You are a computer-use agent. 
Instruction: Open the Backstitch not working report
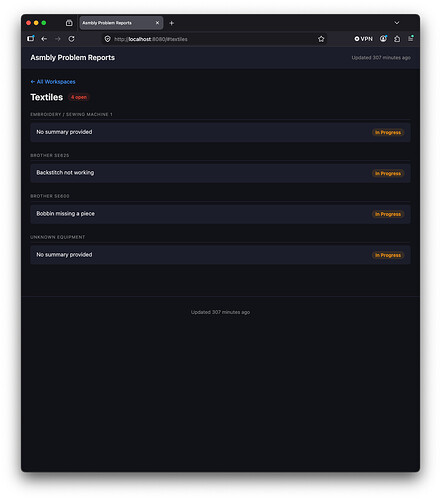point(220,173)
